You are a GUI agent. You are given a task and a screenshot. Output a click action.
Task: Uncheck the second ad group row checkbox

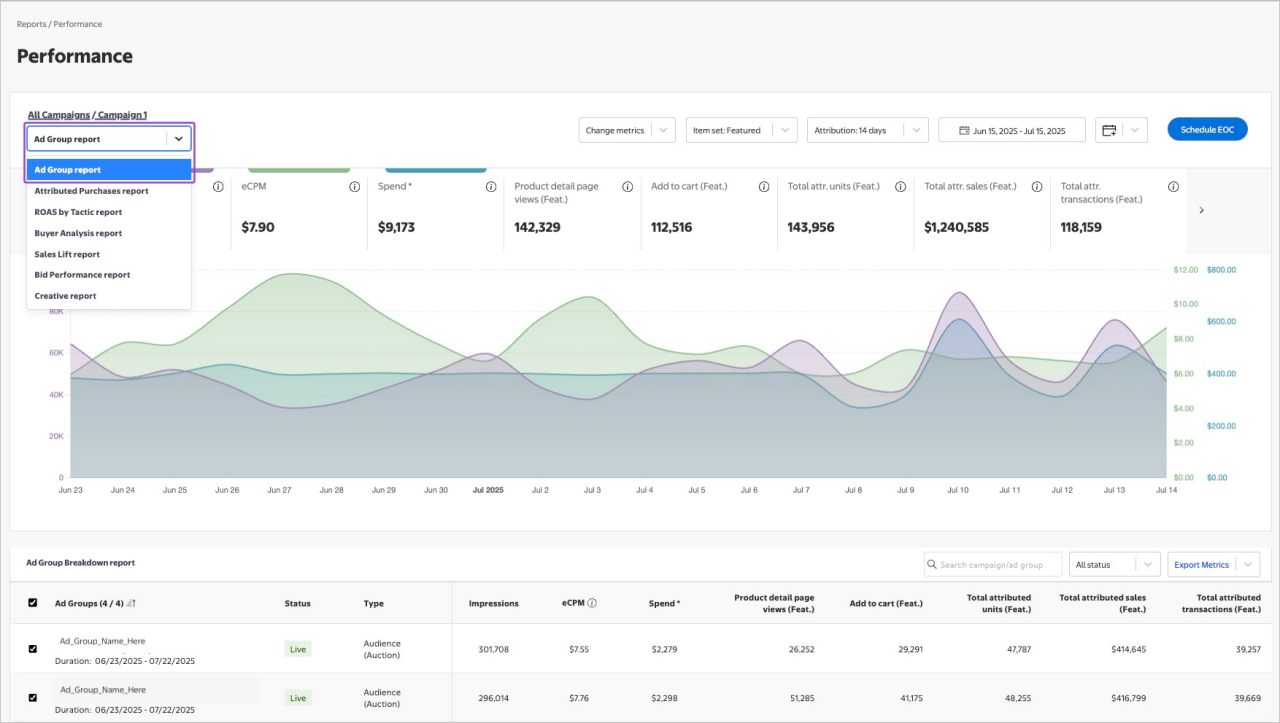coord(33,697)
